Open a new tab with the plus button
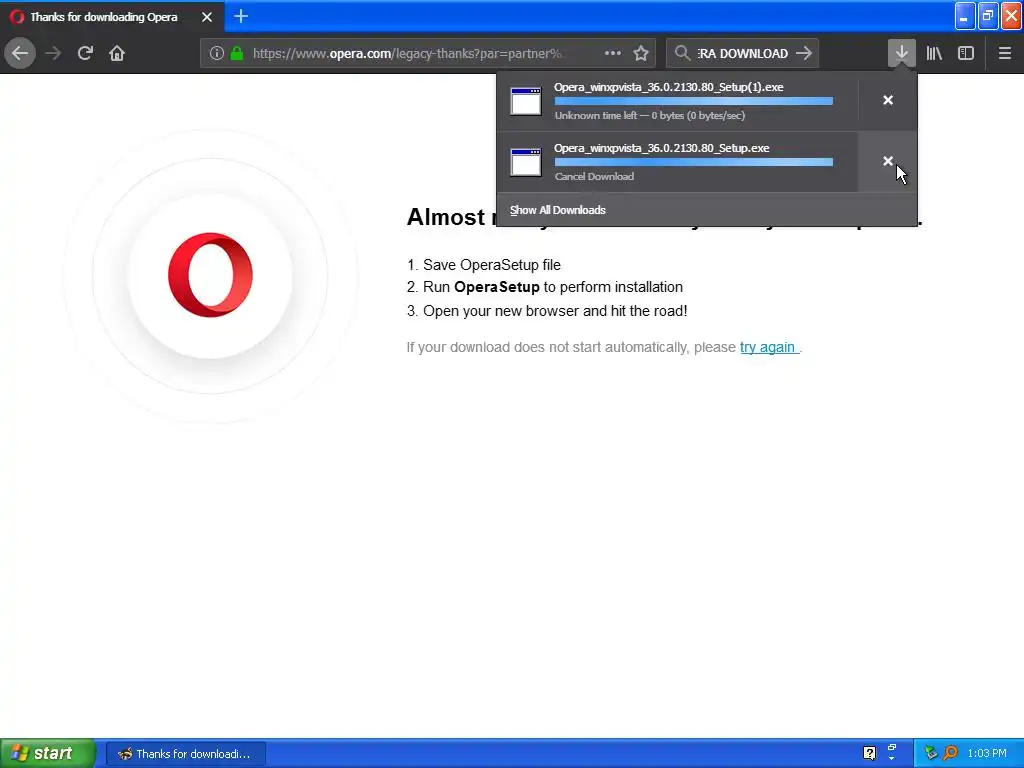This screenshot has width=1024, height=768. coord(241,16)
